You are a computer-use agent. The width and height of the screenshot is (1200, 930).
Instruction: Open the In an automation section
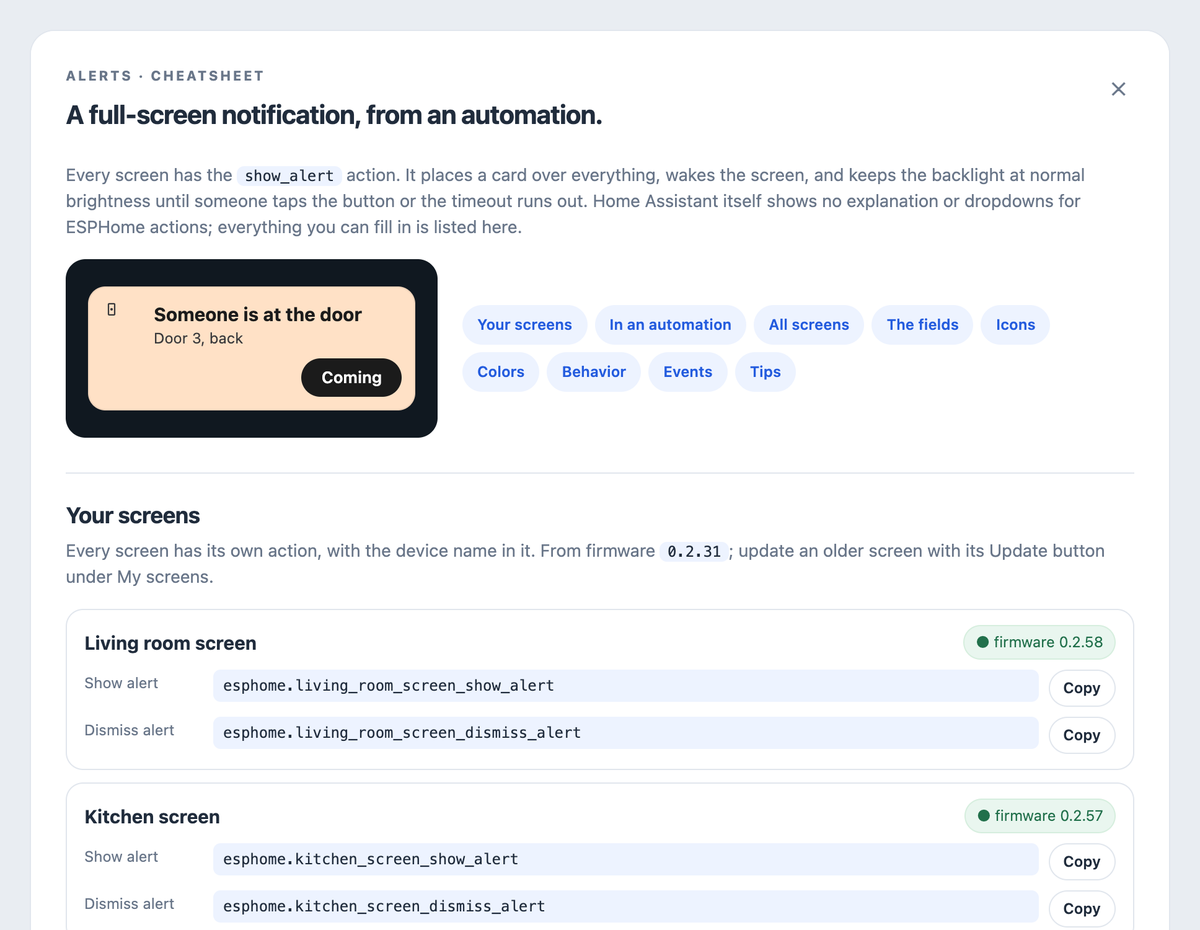(x=670, y=325)
